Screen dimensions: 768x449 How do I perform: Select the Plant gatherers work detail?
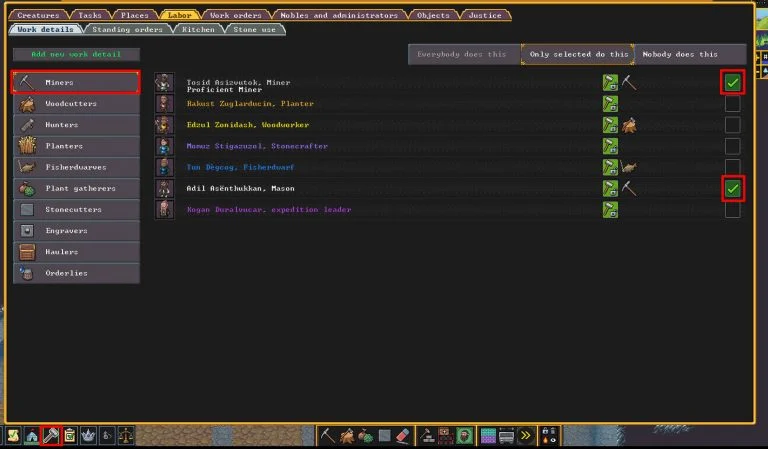point(76,189)
